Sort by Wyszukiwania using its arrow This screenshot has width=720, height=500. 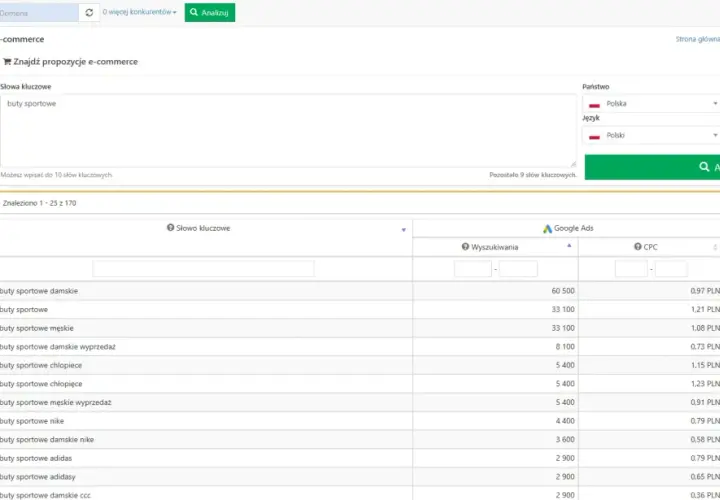coord(569,246)
